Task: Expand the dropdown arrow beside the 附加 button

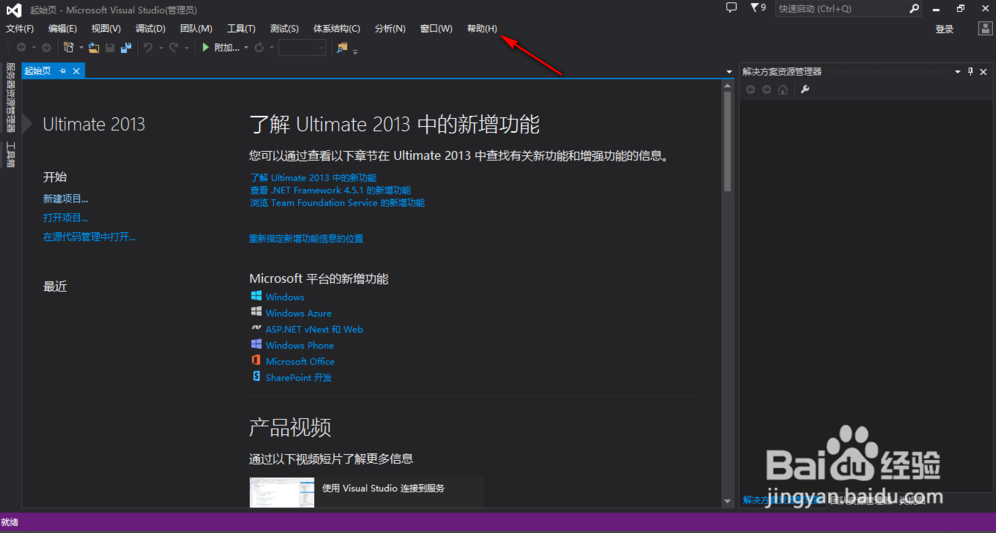Action: pyautogui.click(x=246, y=48)
